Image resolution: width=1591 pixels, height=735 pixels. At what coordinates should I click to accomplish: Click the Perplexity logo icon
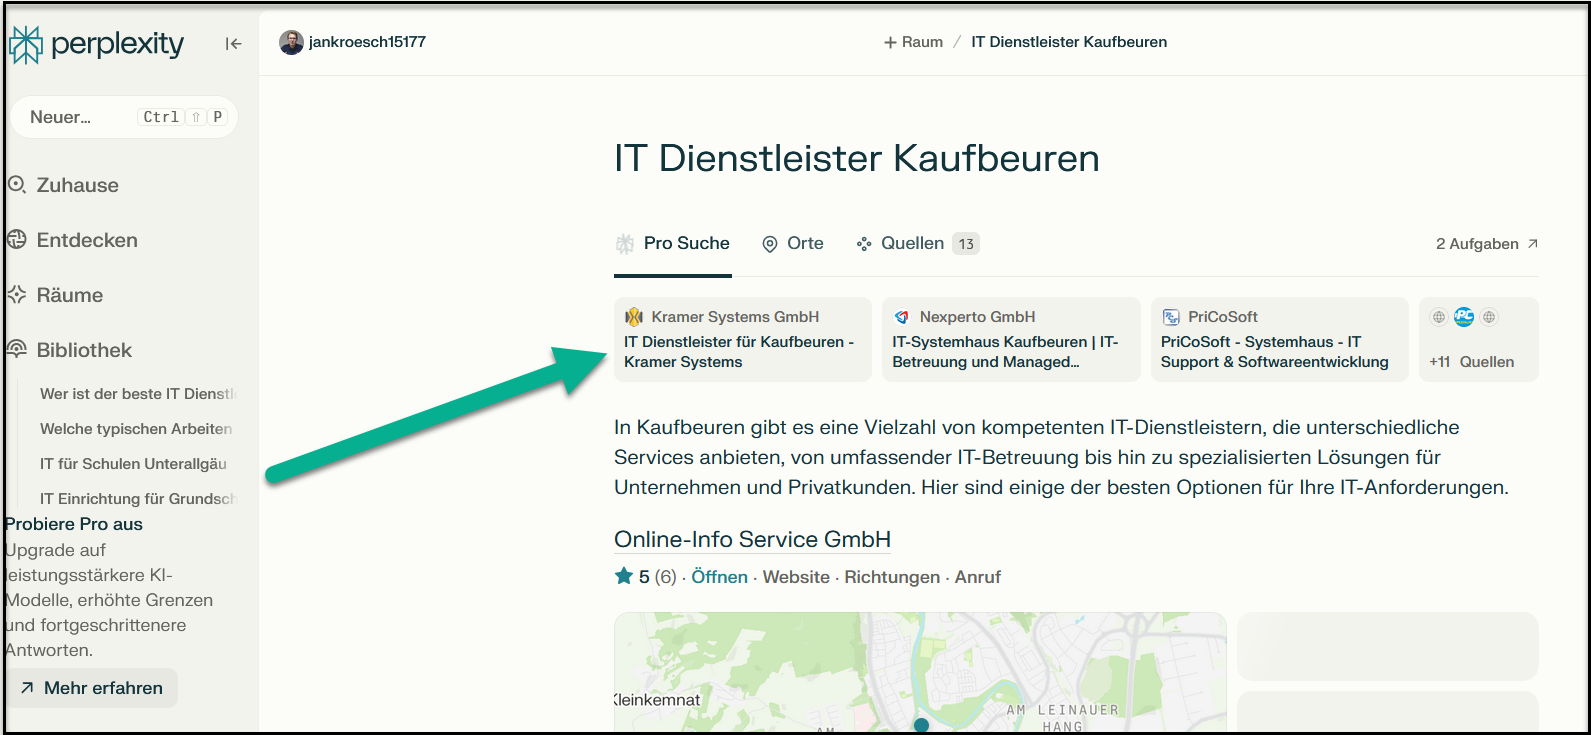click(25, 44)
